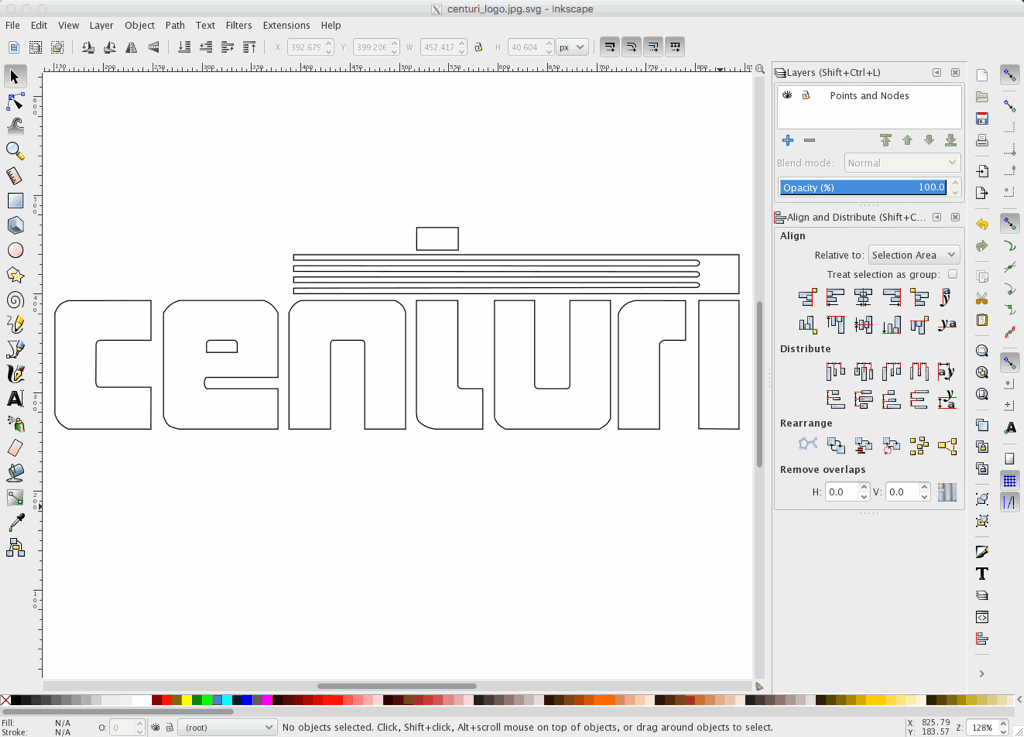
Task: Select the Spiral tool
Action: point(15,300)
